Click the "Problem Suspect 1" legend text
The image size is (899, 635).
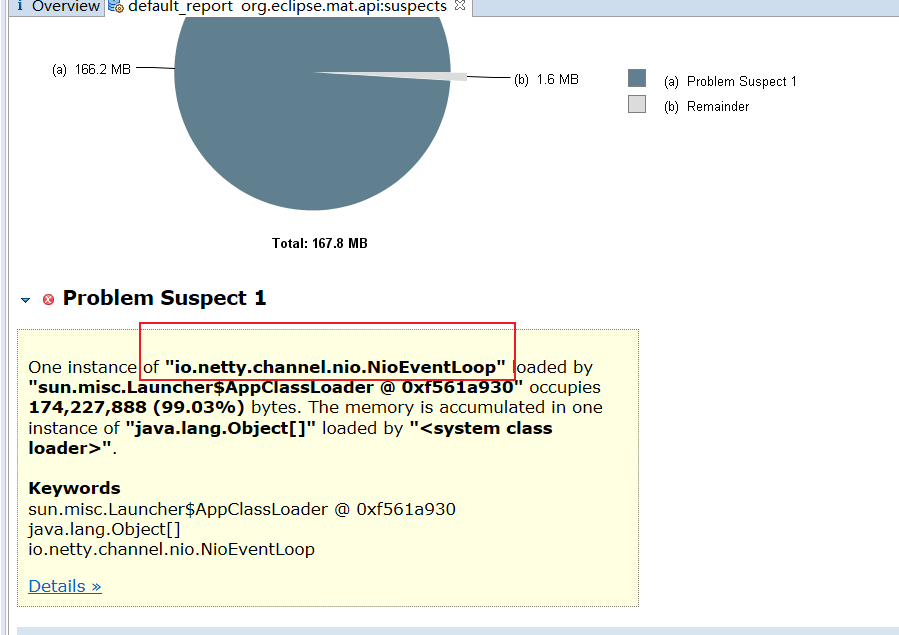[x=741, y=82]
